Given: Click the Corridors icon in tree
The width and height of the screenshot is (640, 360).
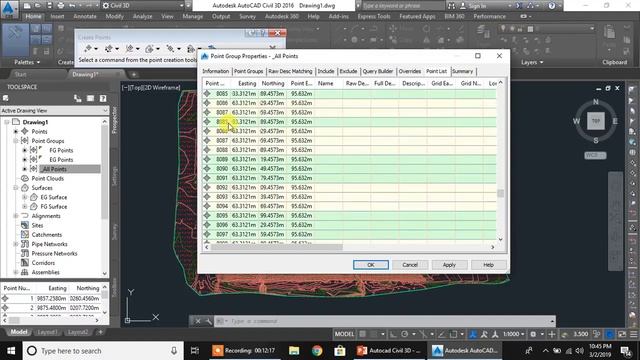Looking at the screenshot, I should pos(25,263).
